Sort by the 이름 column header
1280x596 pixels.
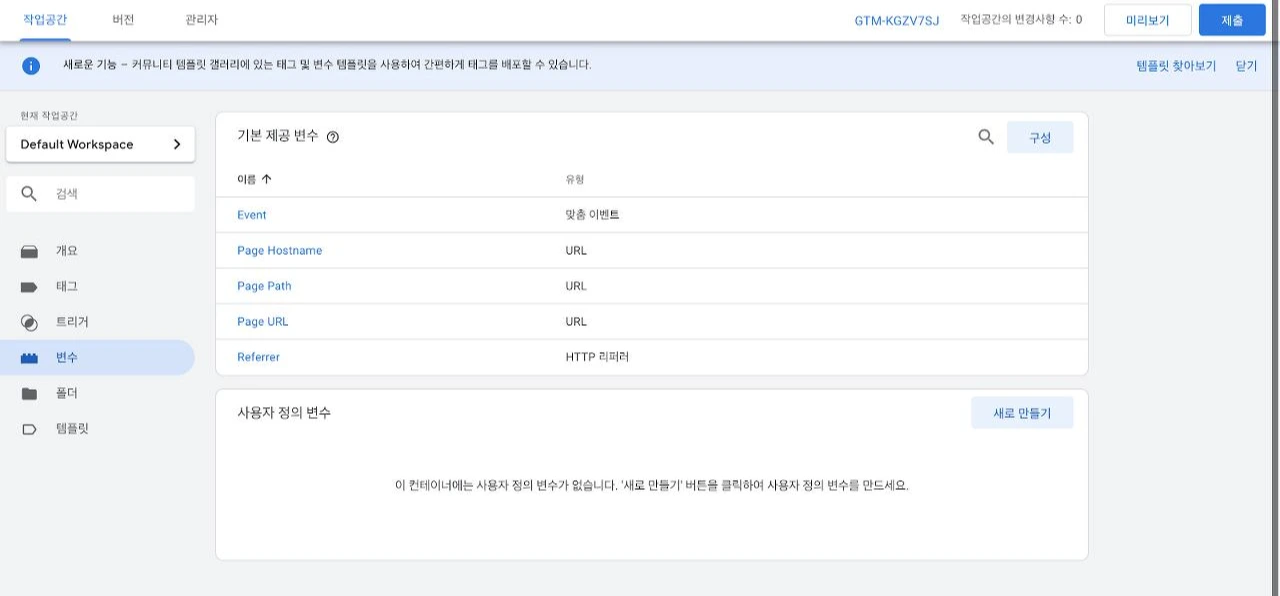(x=246, y=180)
